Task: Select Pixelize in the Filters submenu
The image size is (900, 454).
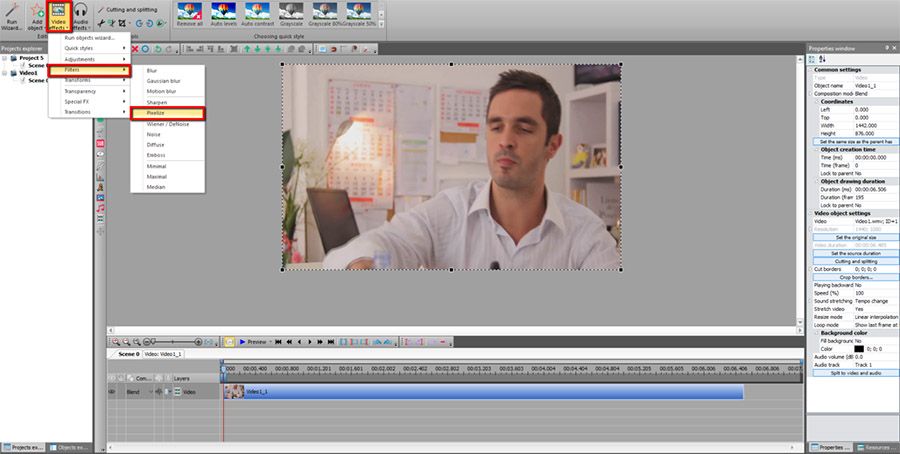Action: click(167, 113)
